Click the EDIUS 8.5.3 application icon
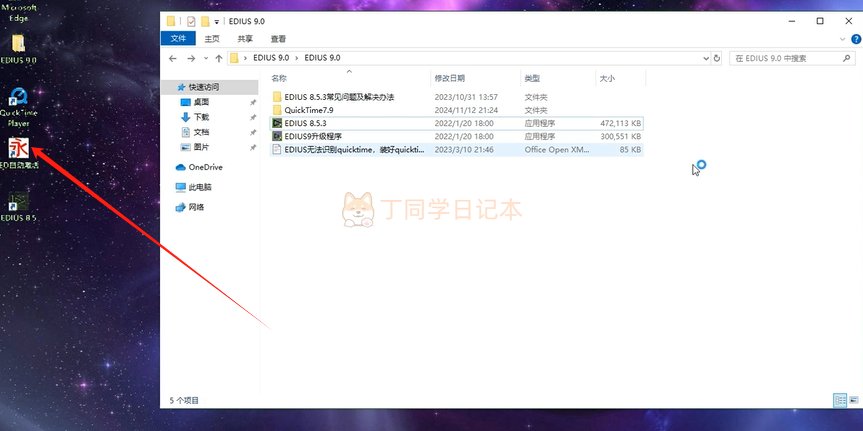863x431 pixels. [x=277, y=123]
